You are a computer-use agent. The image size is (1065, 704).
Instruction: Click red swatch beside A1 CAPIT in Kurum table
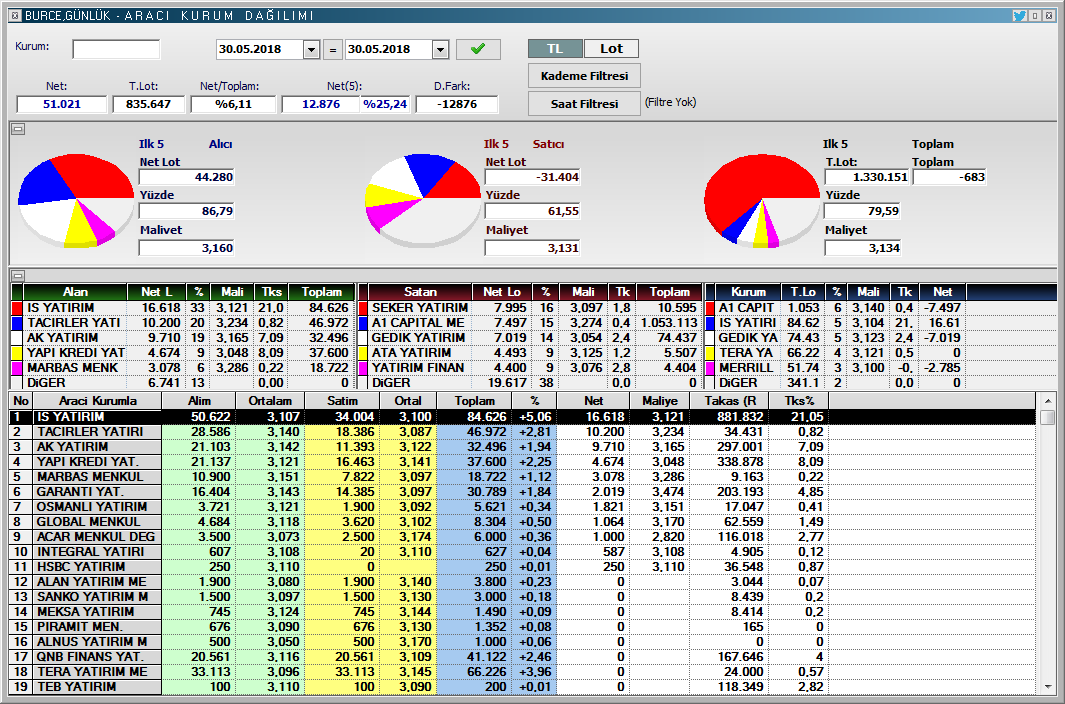(x=710, y=308)
